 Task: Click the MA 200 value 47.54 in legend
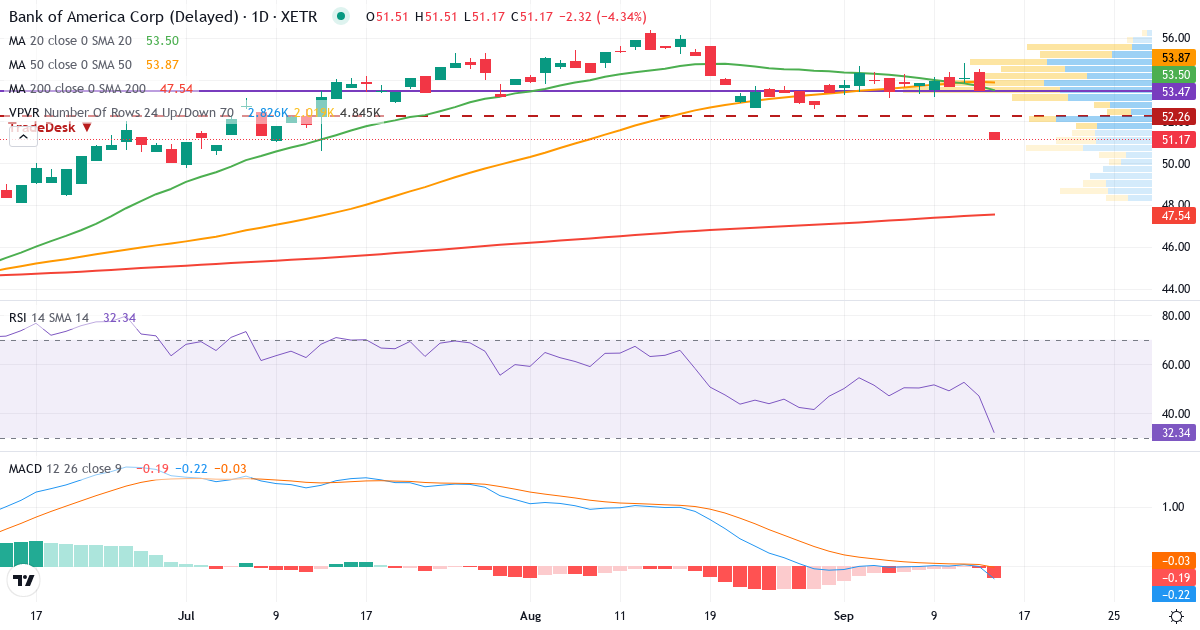[176, 89]
